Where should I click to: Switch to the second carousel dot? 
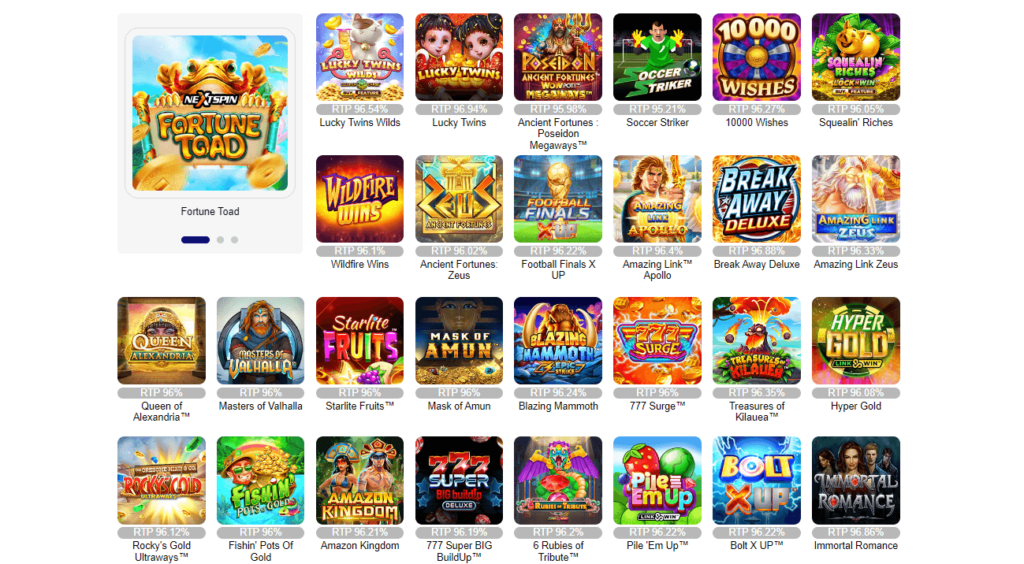point(221,240)
